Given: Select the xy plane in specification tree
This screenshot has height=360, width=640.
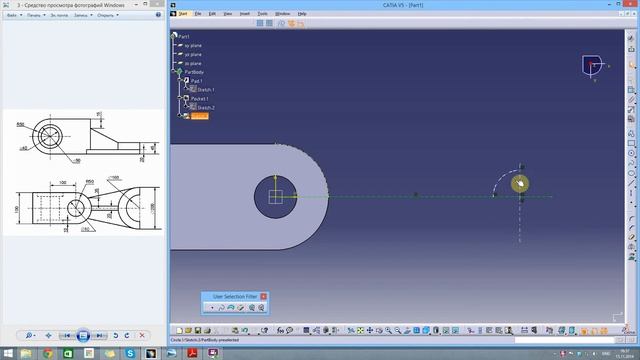Looking at the screenshot, I should 193,46.
